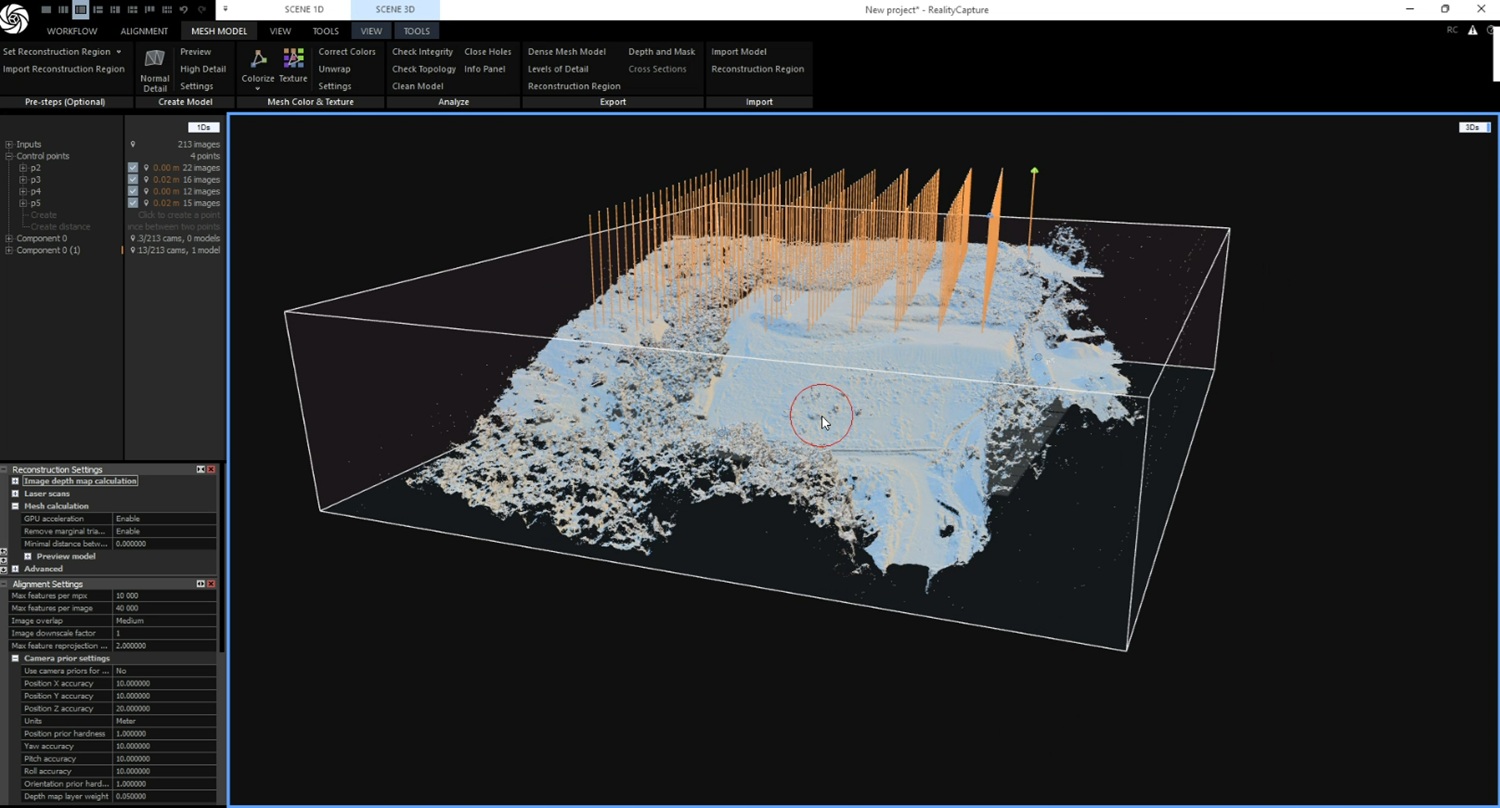Click the Normal Detail model icon
The height and width of the screenshot is (808, 1500).
click(x=154, y=60)
